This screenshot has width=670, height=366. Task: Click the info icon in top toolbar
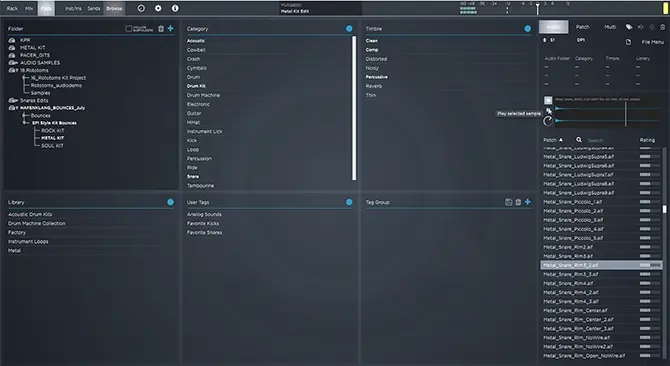pos(175,8)
